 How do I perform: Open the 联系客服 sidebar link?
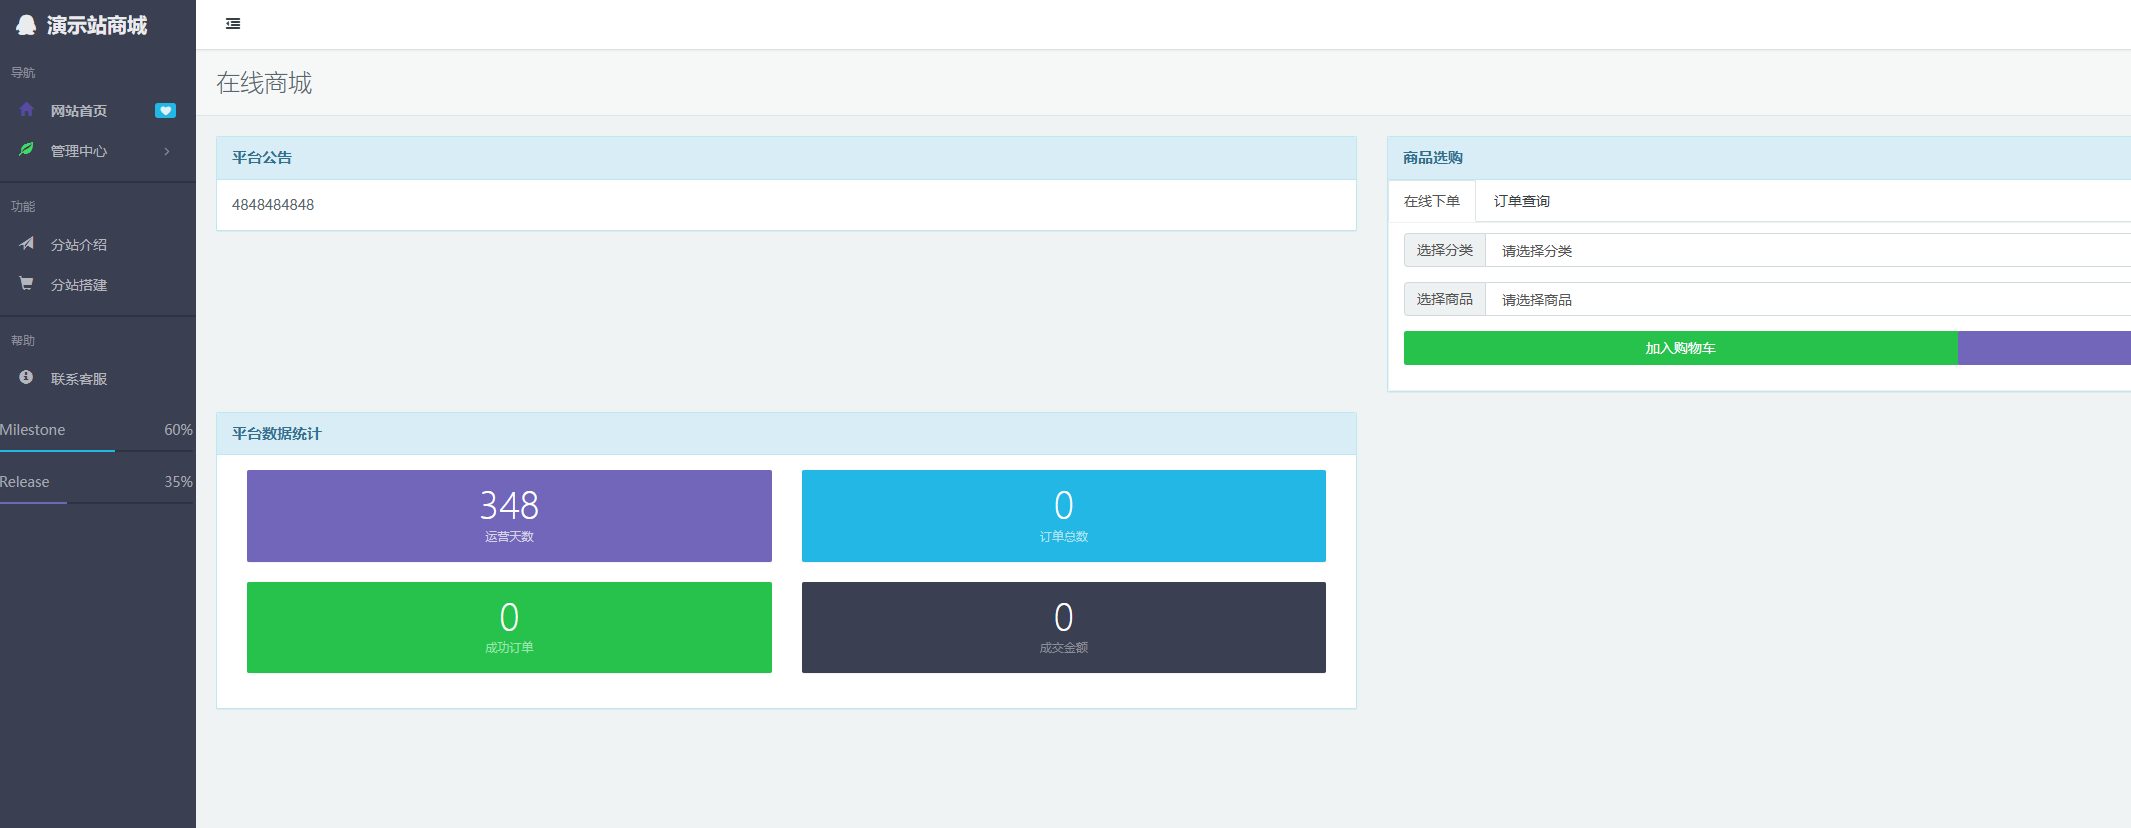[x=79, y=379]
